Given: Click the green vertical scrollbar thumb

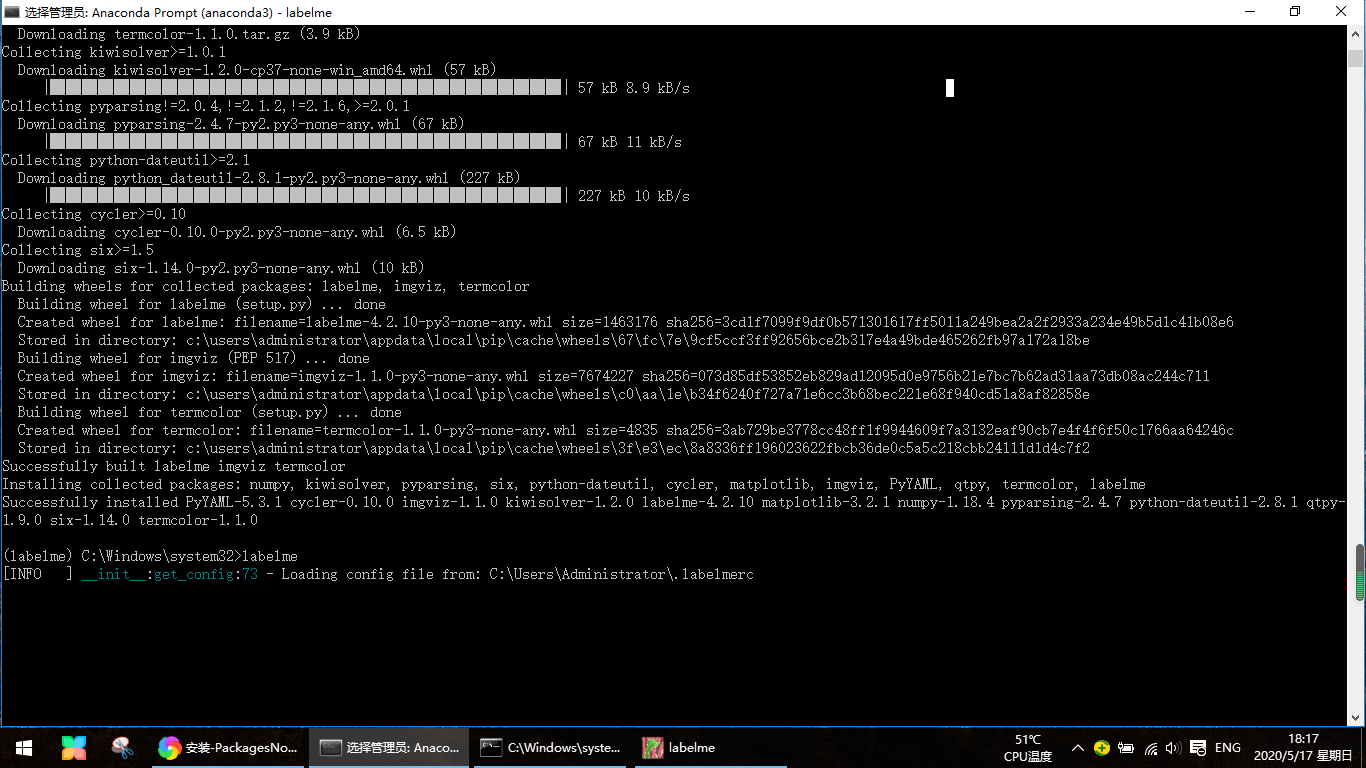Looking at the screenshot, I should [x=1359, y=573].
